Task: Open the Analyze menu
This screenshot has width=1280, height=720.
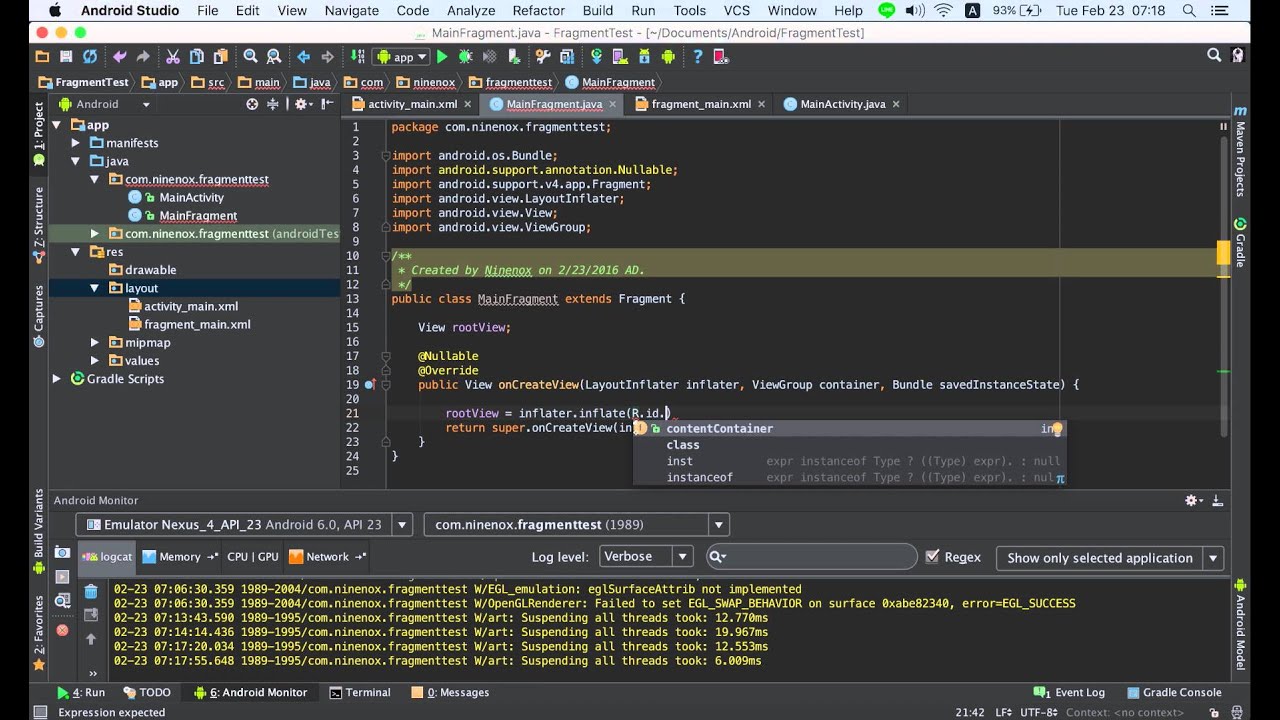Action: point(470,10)
